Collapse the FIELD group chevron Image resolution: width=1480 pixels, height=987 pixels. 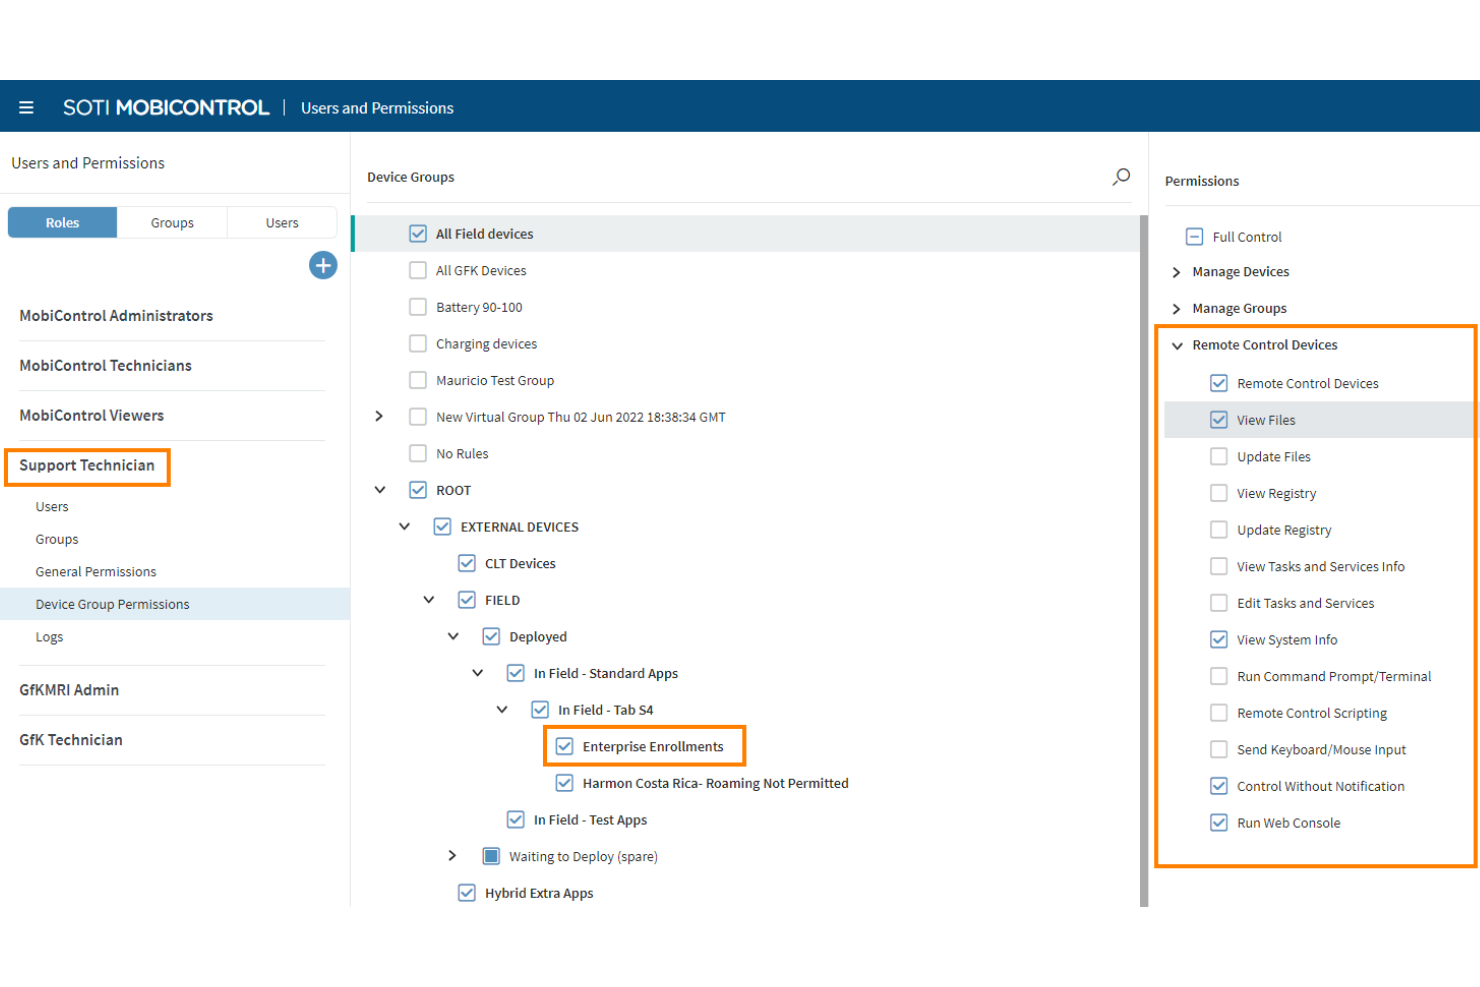pos(429,600)
